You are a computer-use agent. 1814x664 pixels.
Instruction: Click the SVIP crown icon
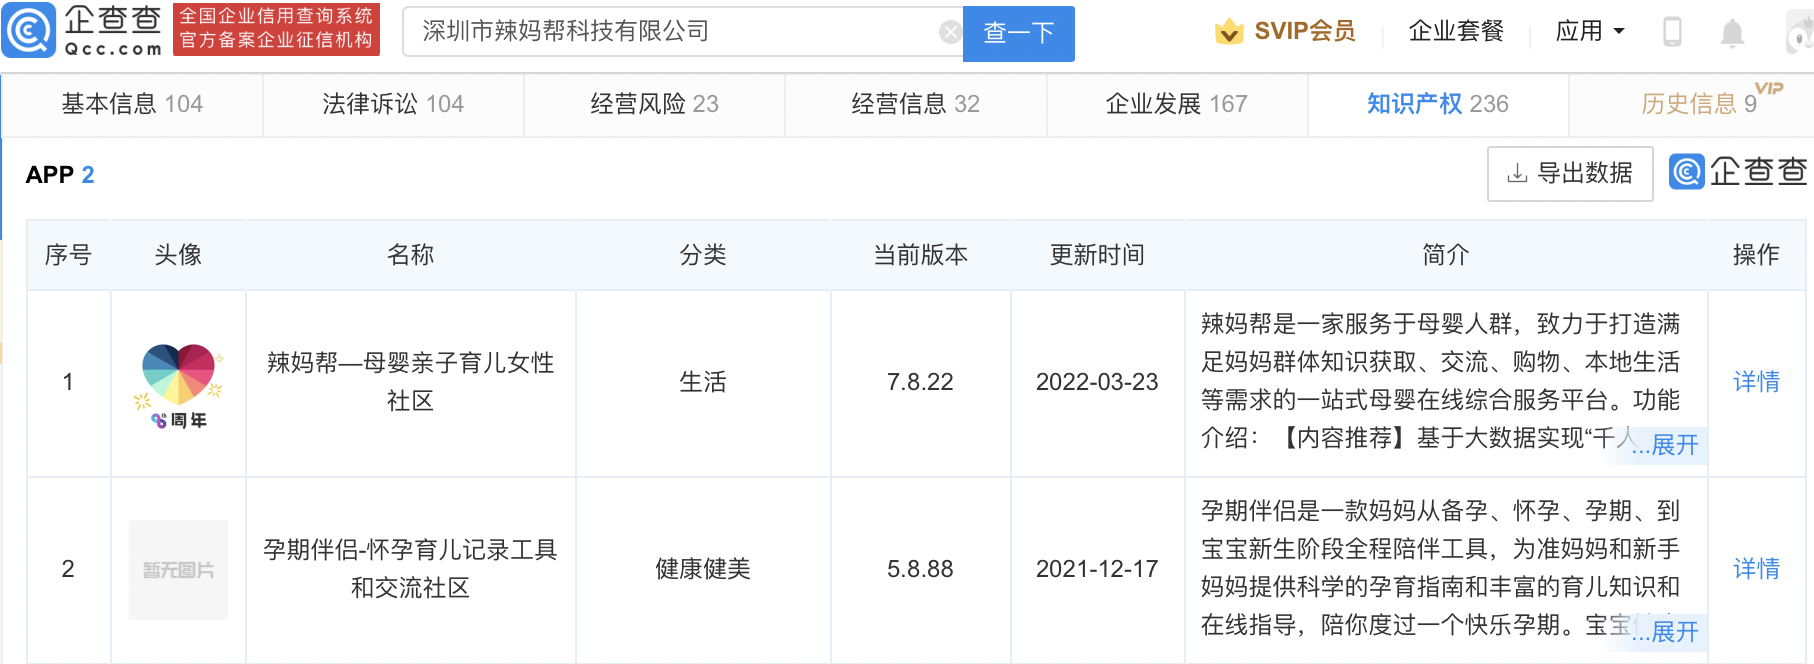coord(1229,32)
